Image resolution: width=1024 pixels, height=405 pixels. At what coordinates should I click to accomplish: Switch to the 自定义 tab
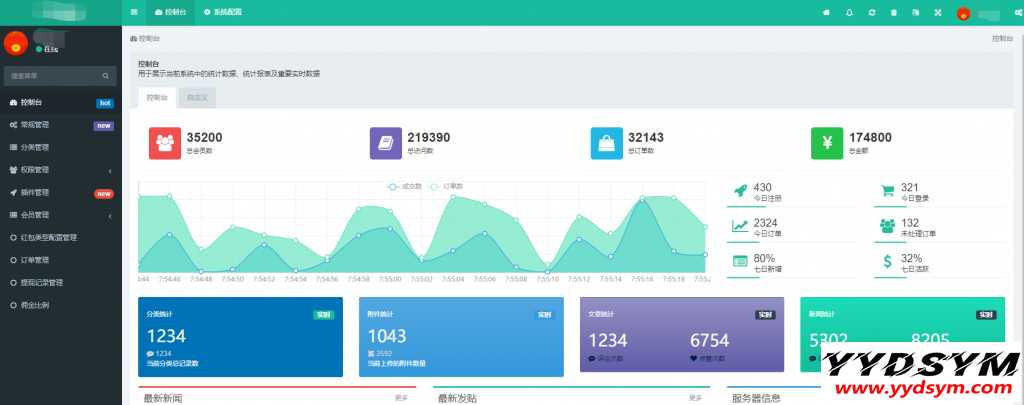pyautogui.click(x=196, y=98)
